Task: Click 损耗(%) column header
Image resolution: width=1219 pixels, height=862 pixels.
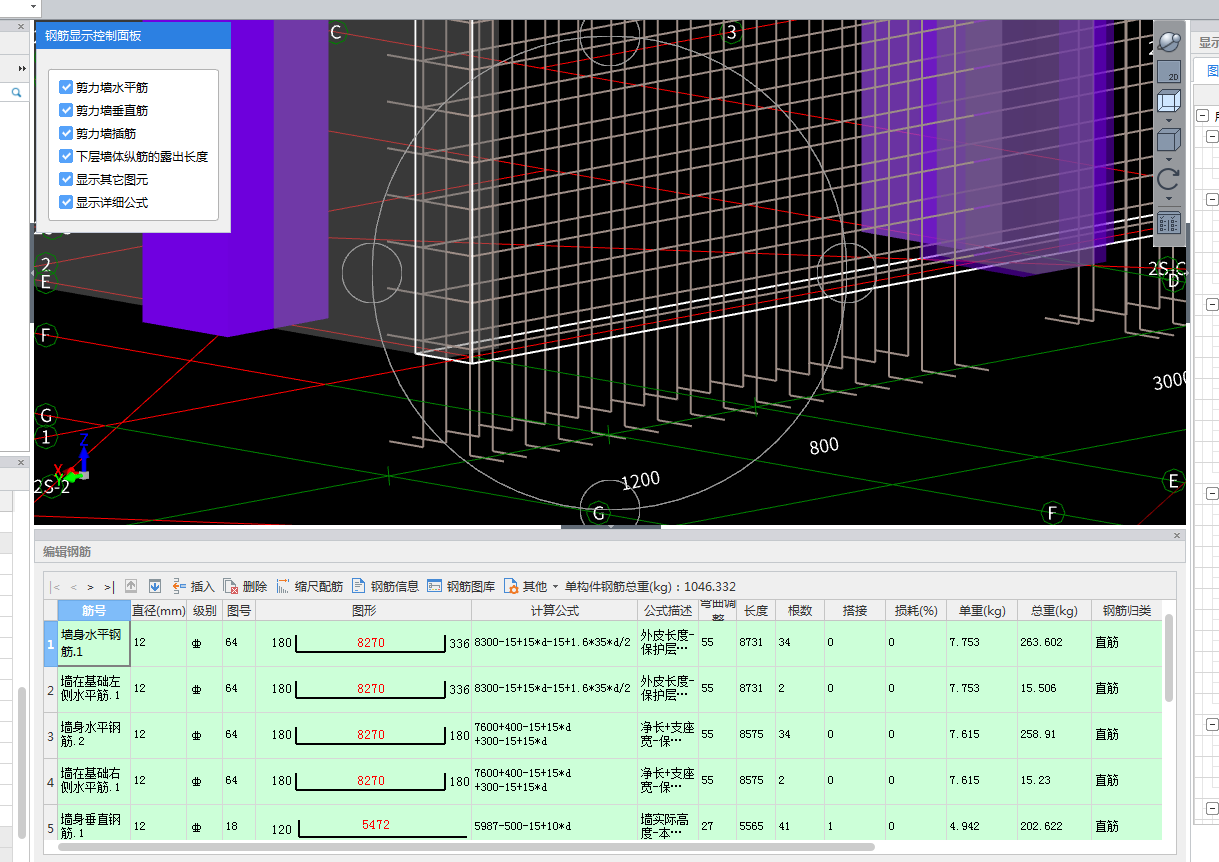Action: pyautogui.click(x=916, y=610)
